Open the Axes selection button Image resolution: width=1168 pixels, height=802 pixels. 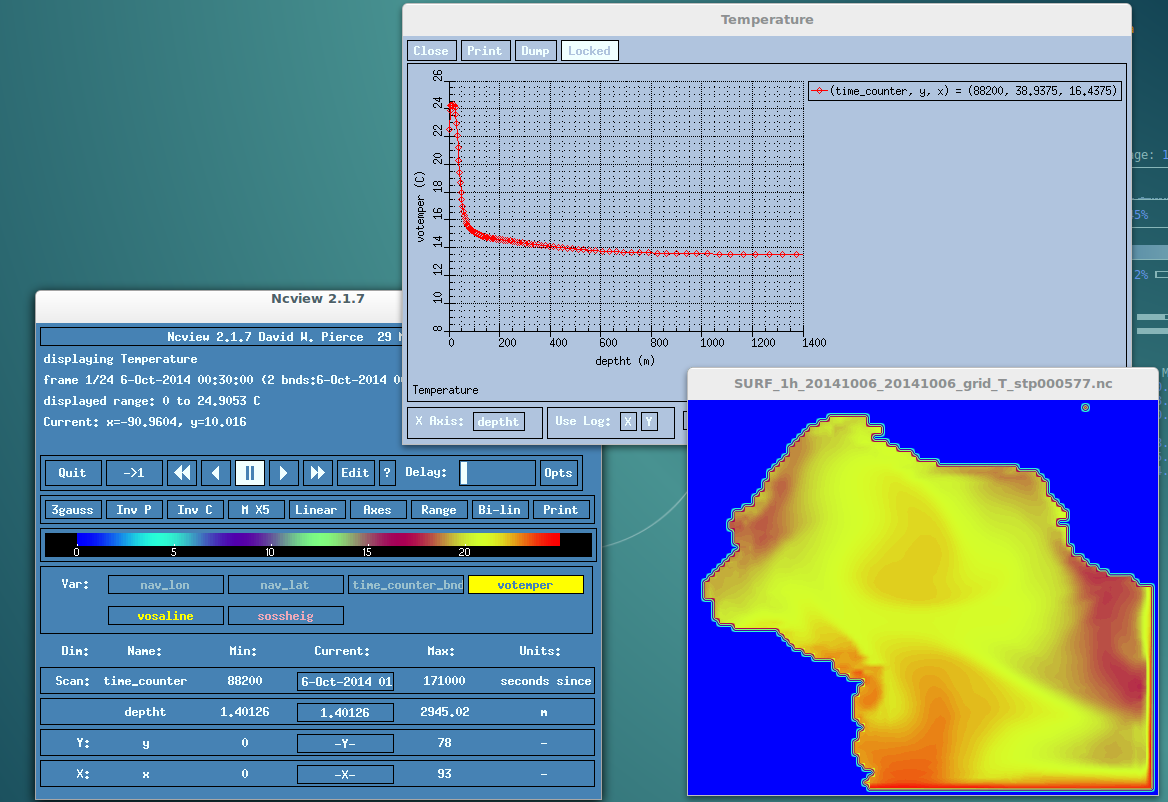tap(378, 510)
